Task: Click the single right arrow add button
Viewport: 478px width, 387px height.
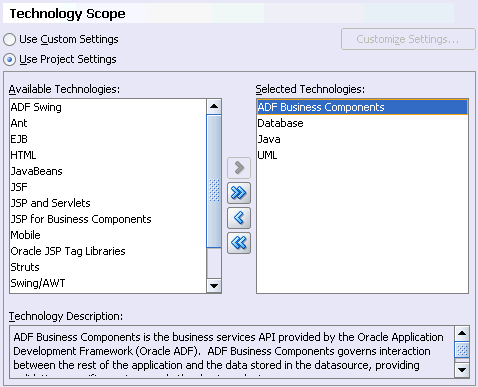Action: click(x=239, y=168)
